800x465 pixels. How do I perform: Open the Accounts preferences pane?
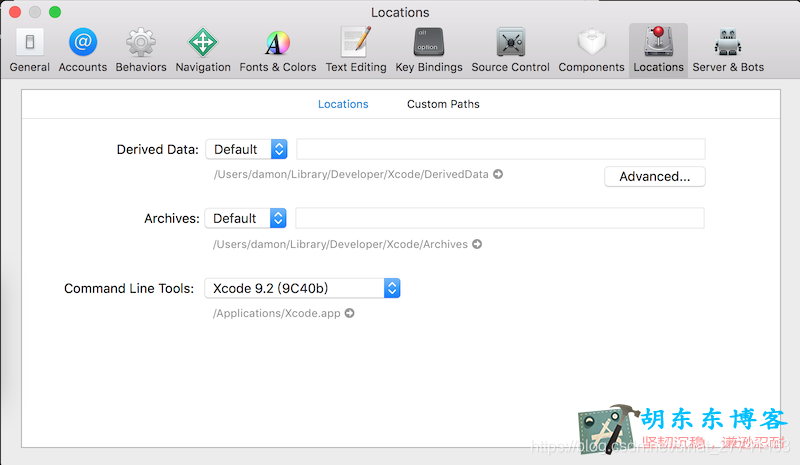[x=83, y=50]
